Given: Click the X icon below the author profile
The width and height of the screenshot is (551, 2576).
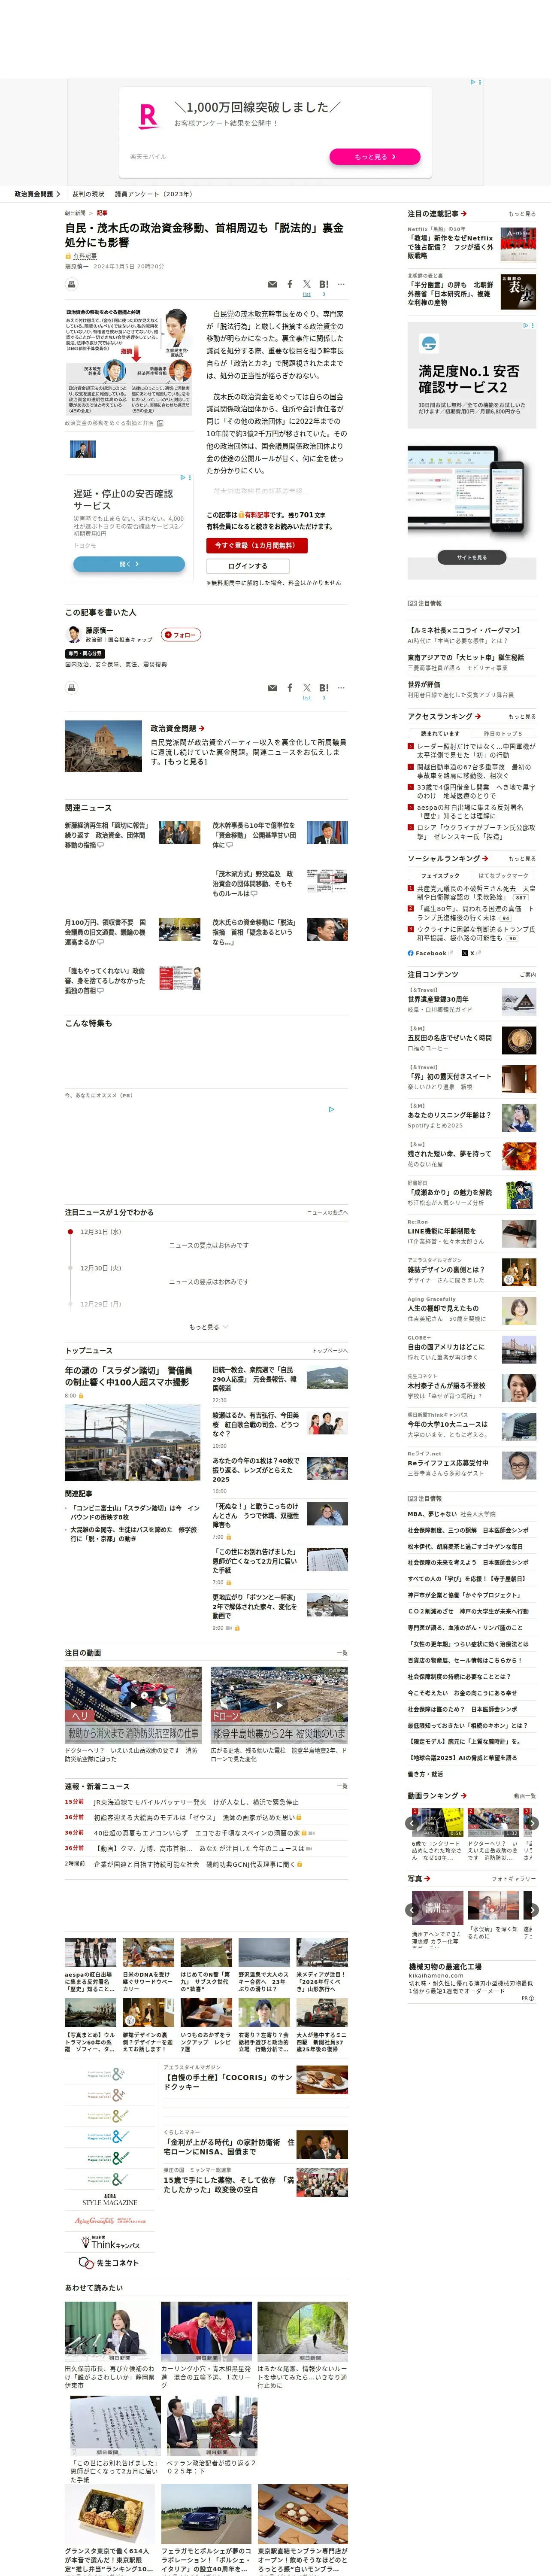Looking at the screenshot, I should [x=307, y=688].
